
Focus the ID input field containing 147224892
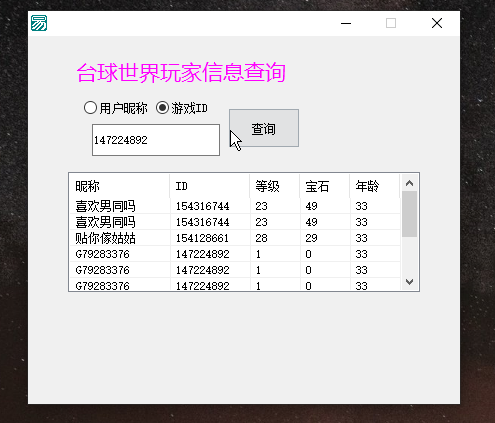pyautogui.click(x=156, y=140)
